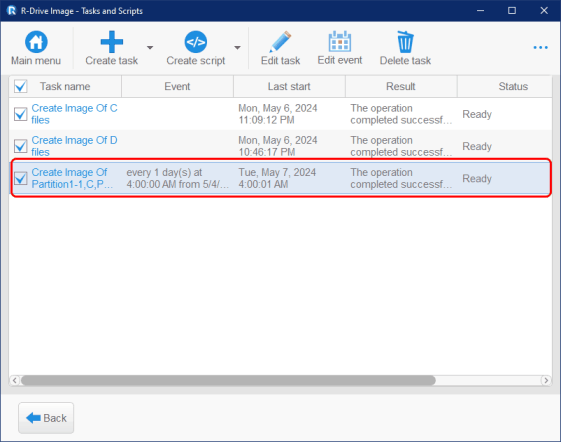Uncheck the Create Image Of D files checkbox
Screen dimensions: 561x442
[x=20, y=146]
